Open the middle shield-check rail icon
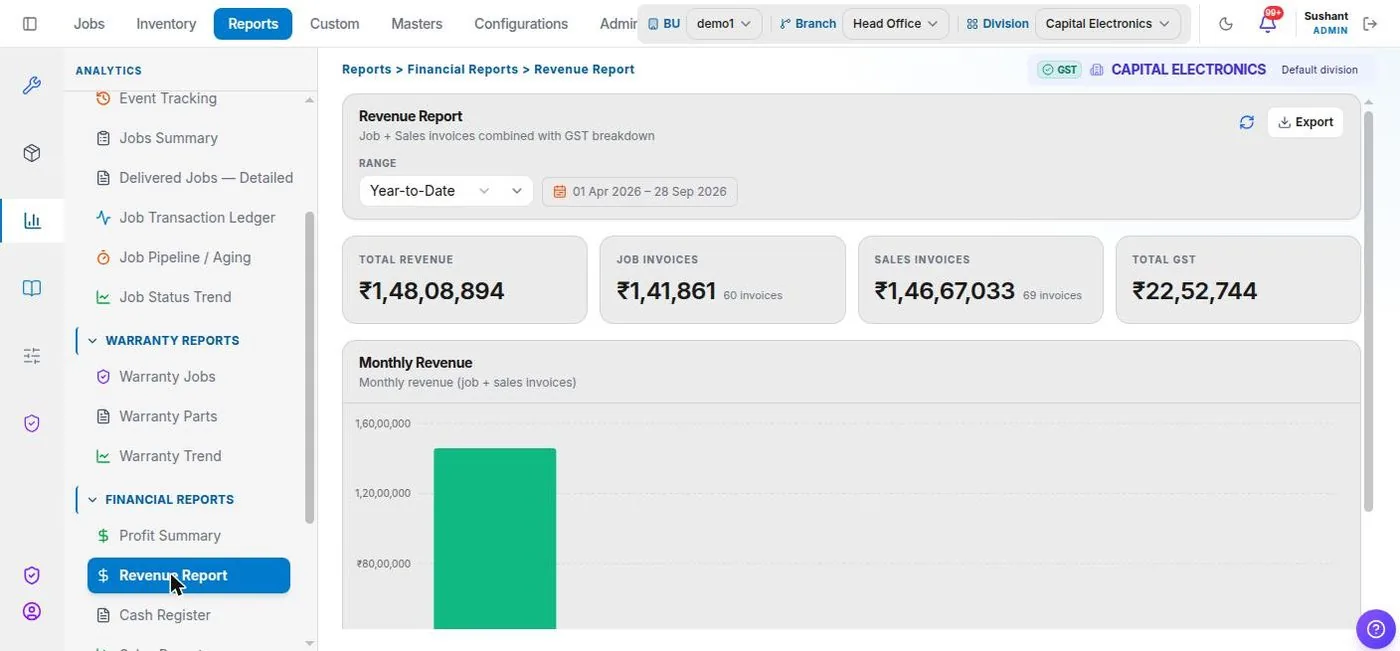The width and height of the screenshot is (1400, 651). point(32,424)
